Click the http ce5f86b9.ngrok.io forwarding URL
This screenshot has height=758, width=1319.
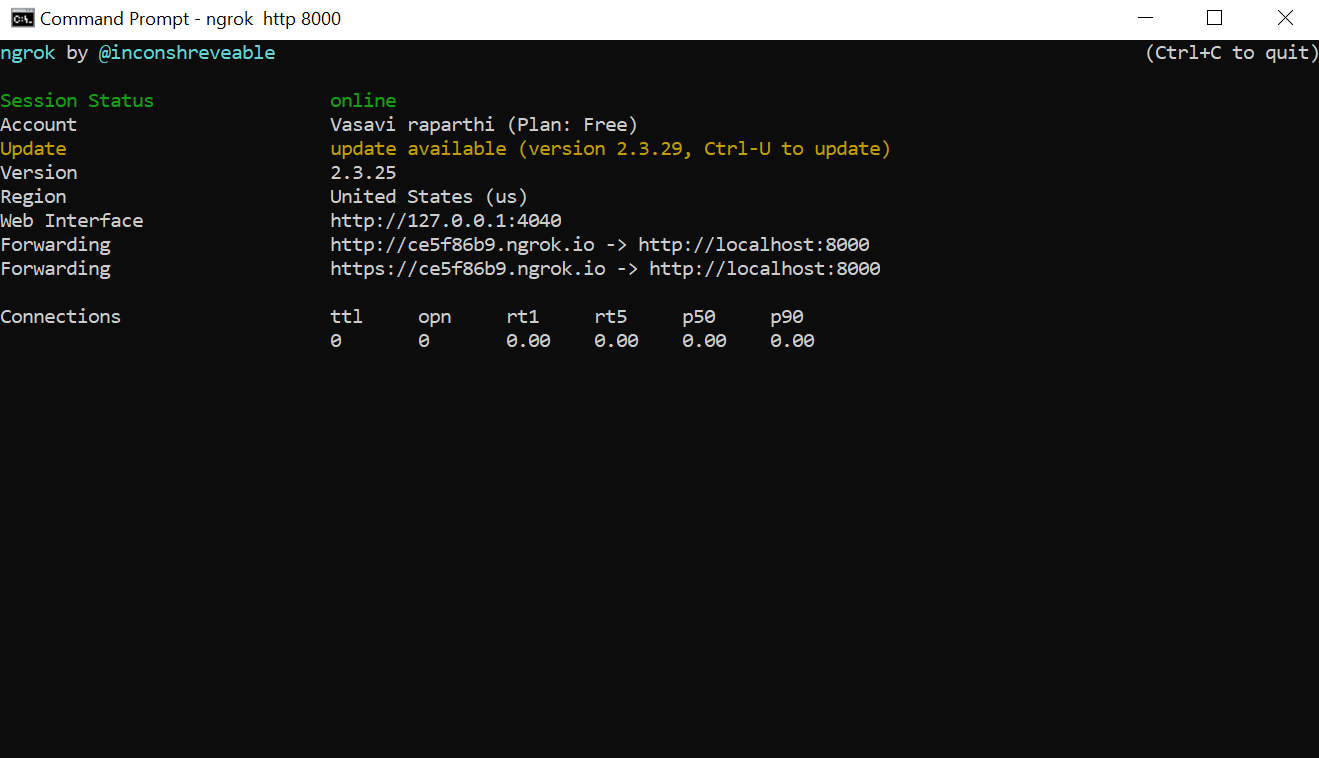click(x=462, y=245)
